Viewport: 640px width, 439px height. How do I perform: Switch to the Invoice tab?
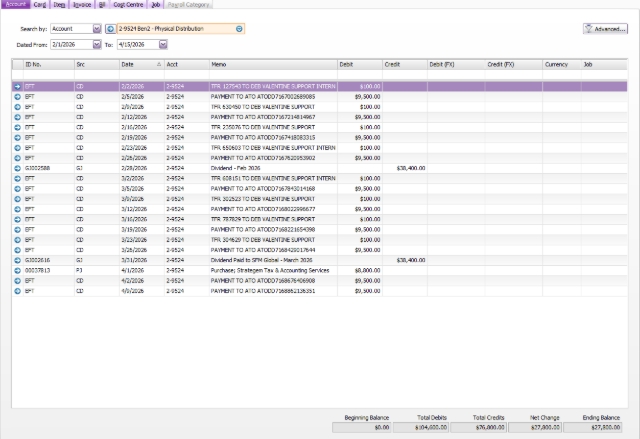tap(82, 4)
